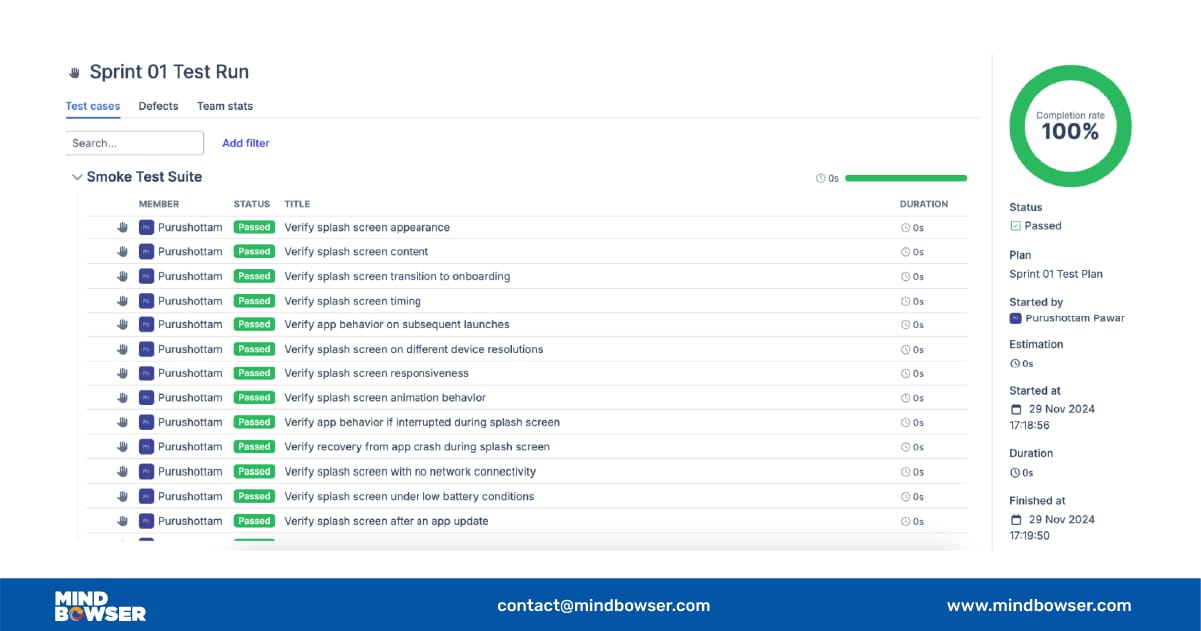The width and height of the screenshot is (1201, 631).
Task: Click the drag handle on Verify splash screen timing row
Action: tap(122, 300)
